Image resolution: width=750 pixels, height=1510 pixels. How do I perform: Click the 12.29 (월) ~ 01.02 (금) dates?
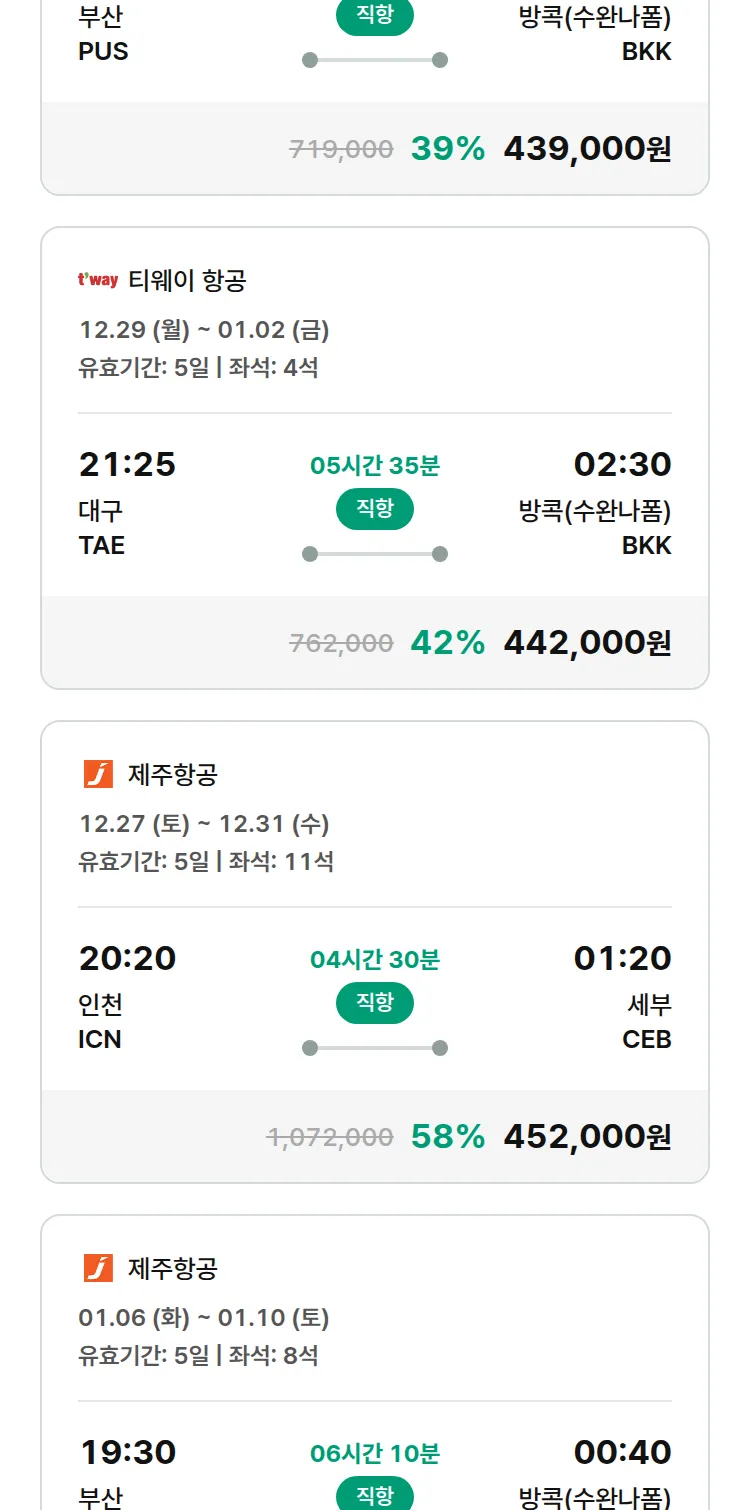point(204,330)
